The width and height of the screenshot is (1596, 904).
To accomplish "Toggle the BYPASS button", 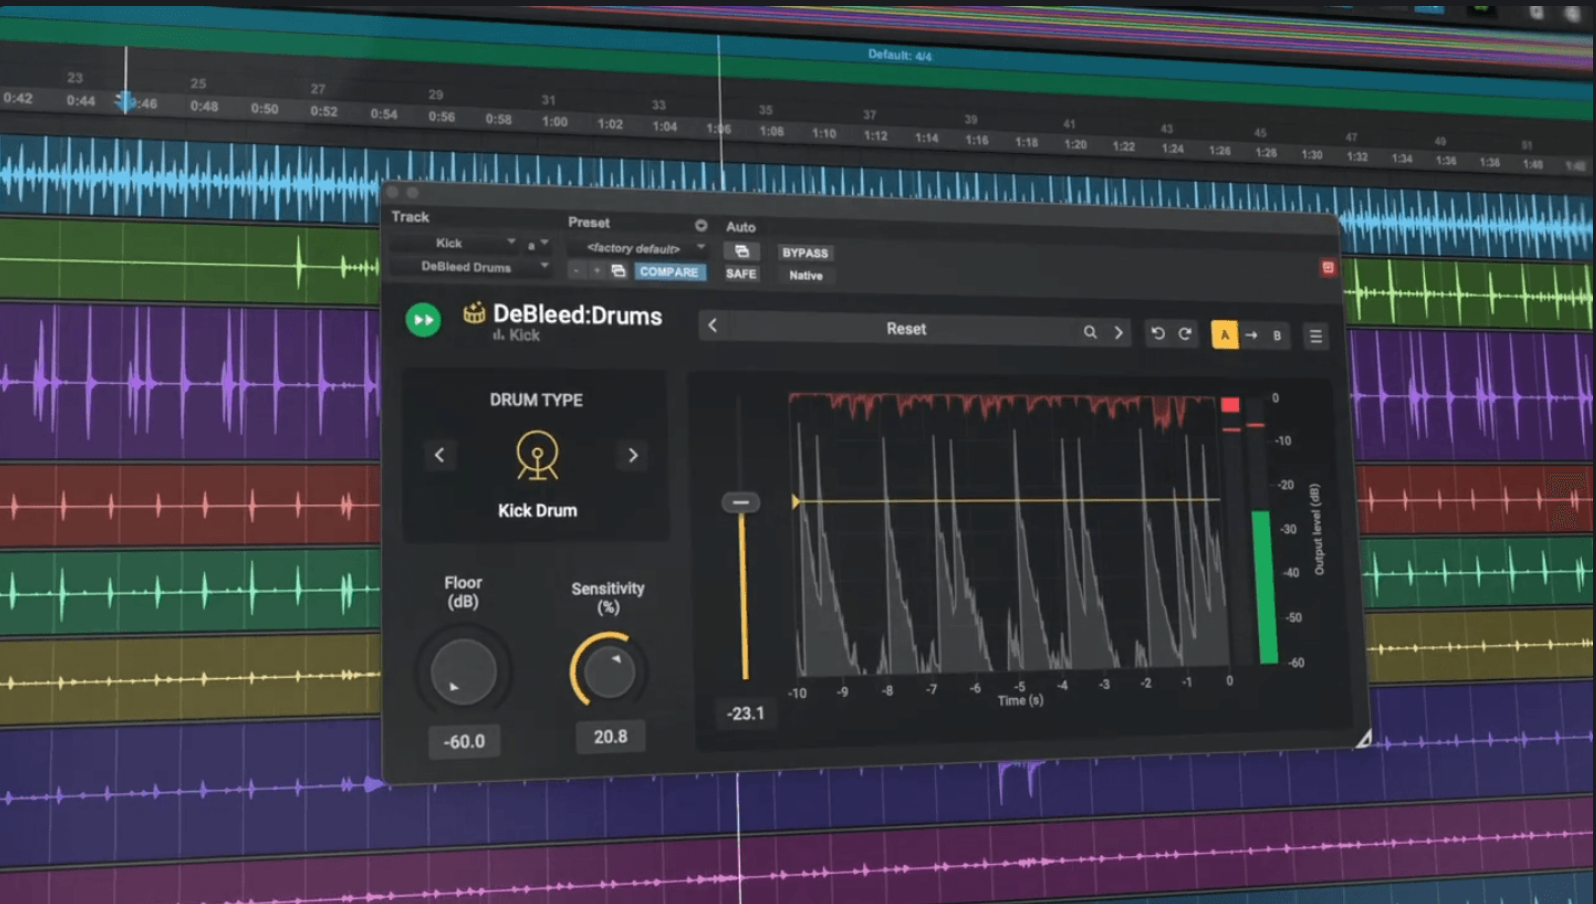I will coord(805,253).
